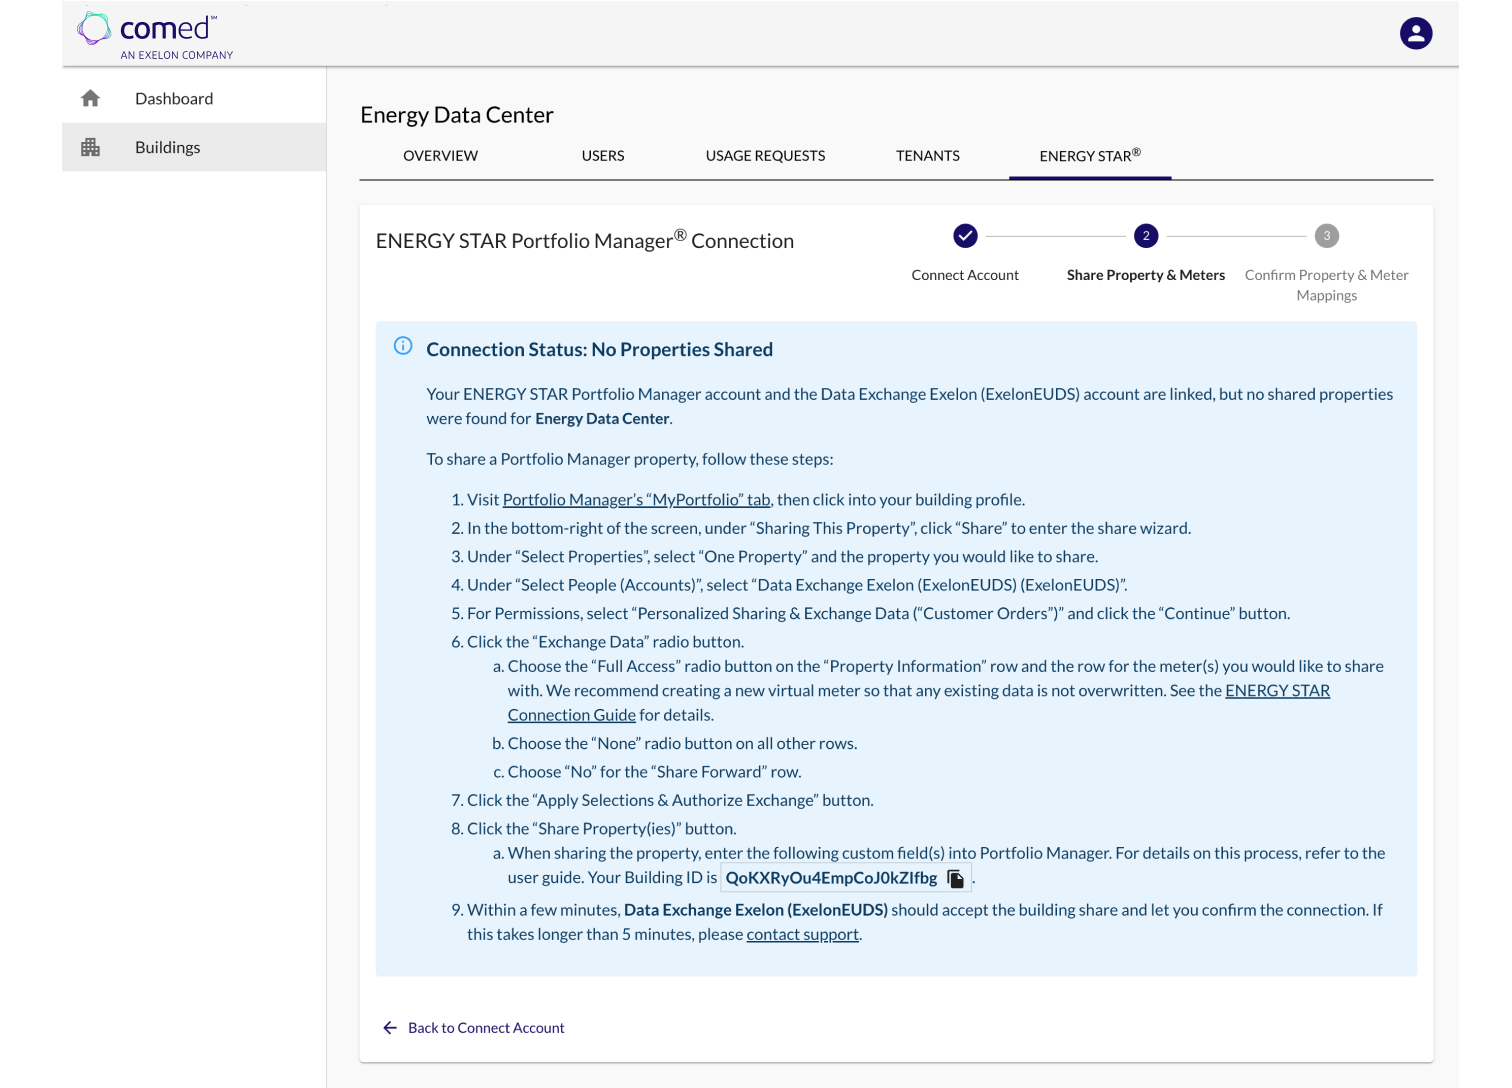The width and height of the screenshot is (1512, 1088).
Task: Click step 3 Confirm Property & Meter Mappings
Action: tap(1326, 236)
